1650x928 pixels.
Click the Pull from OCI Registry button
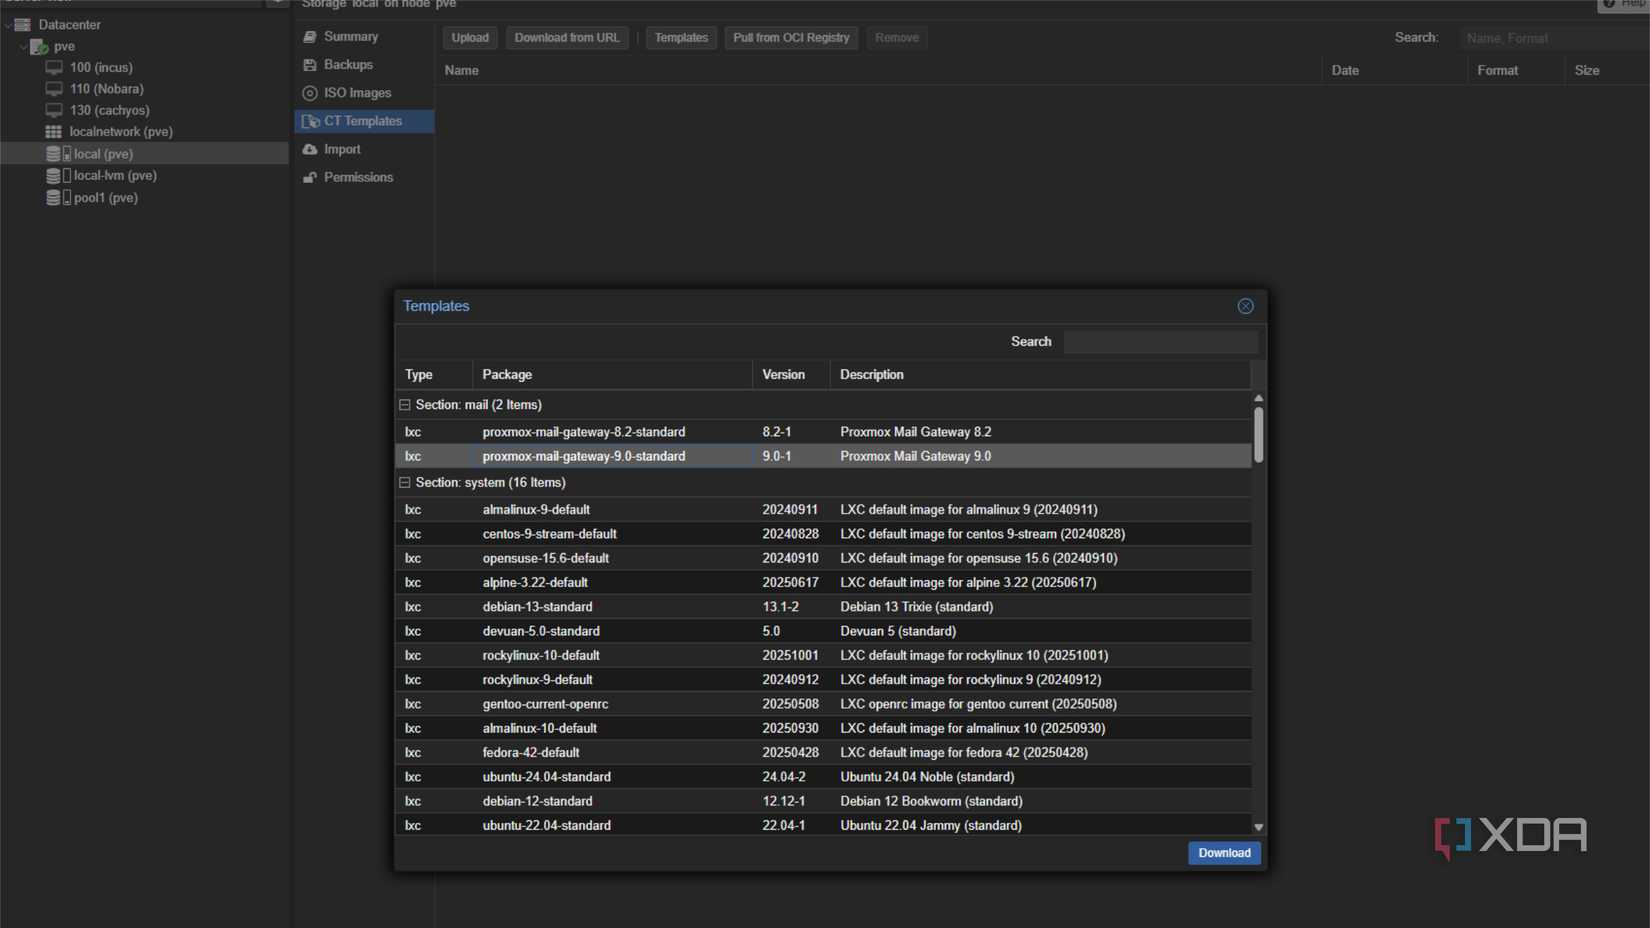791,37
